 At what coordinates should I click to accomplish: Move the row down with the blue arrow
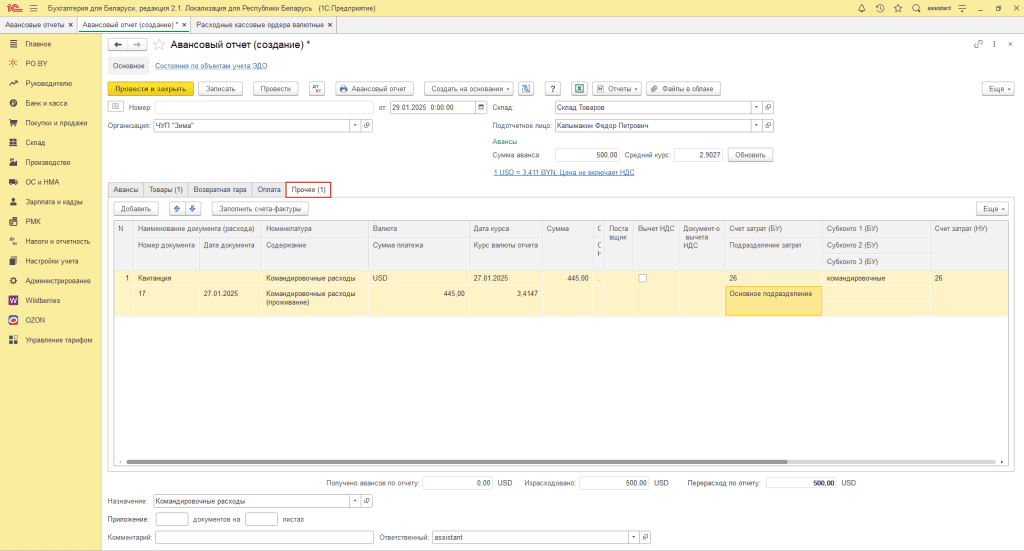[194, 209]
